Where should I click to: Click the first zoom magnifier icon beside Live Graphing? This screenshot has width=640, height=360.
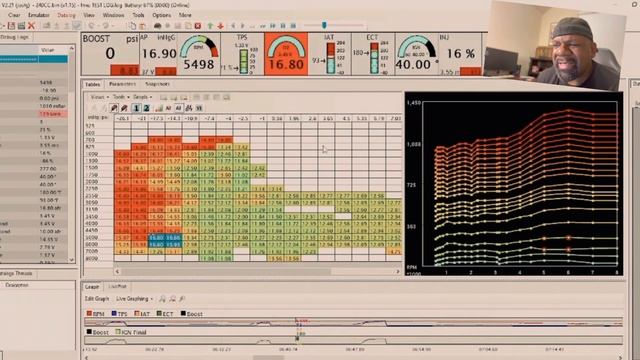(162, 299)
